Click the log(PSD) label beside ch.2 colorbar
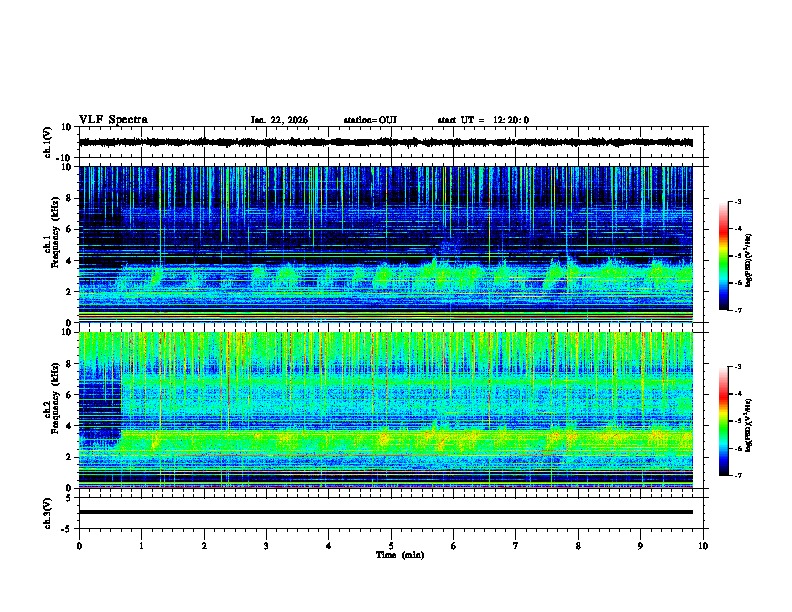792x612 pixels. tap(749, 425)
